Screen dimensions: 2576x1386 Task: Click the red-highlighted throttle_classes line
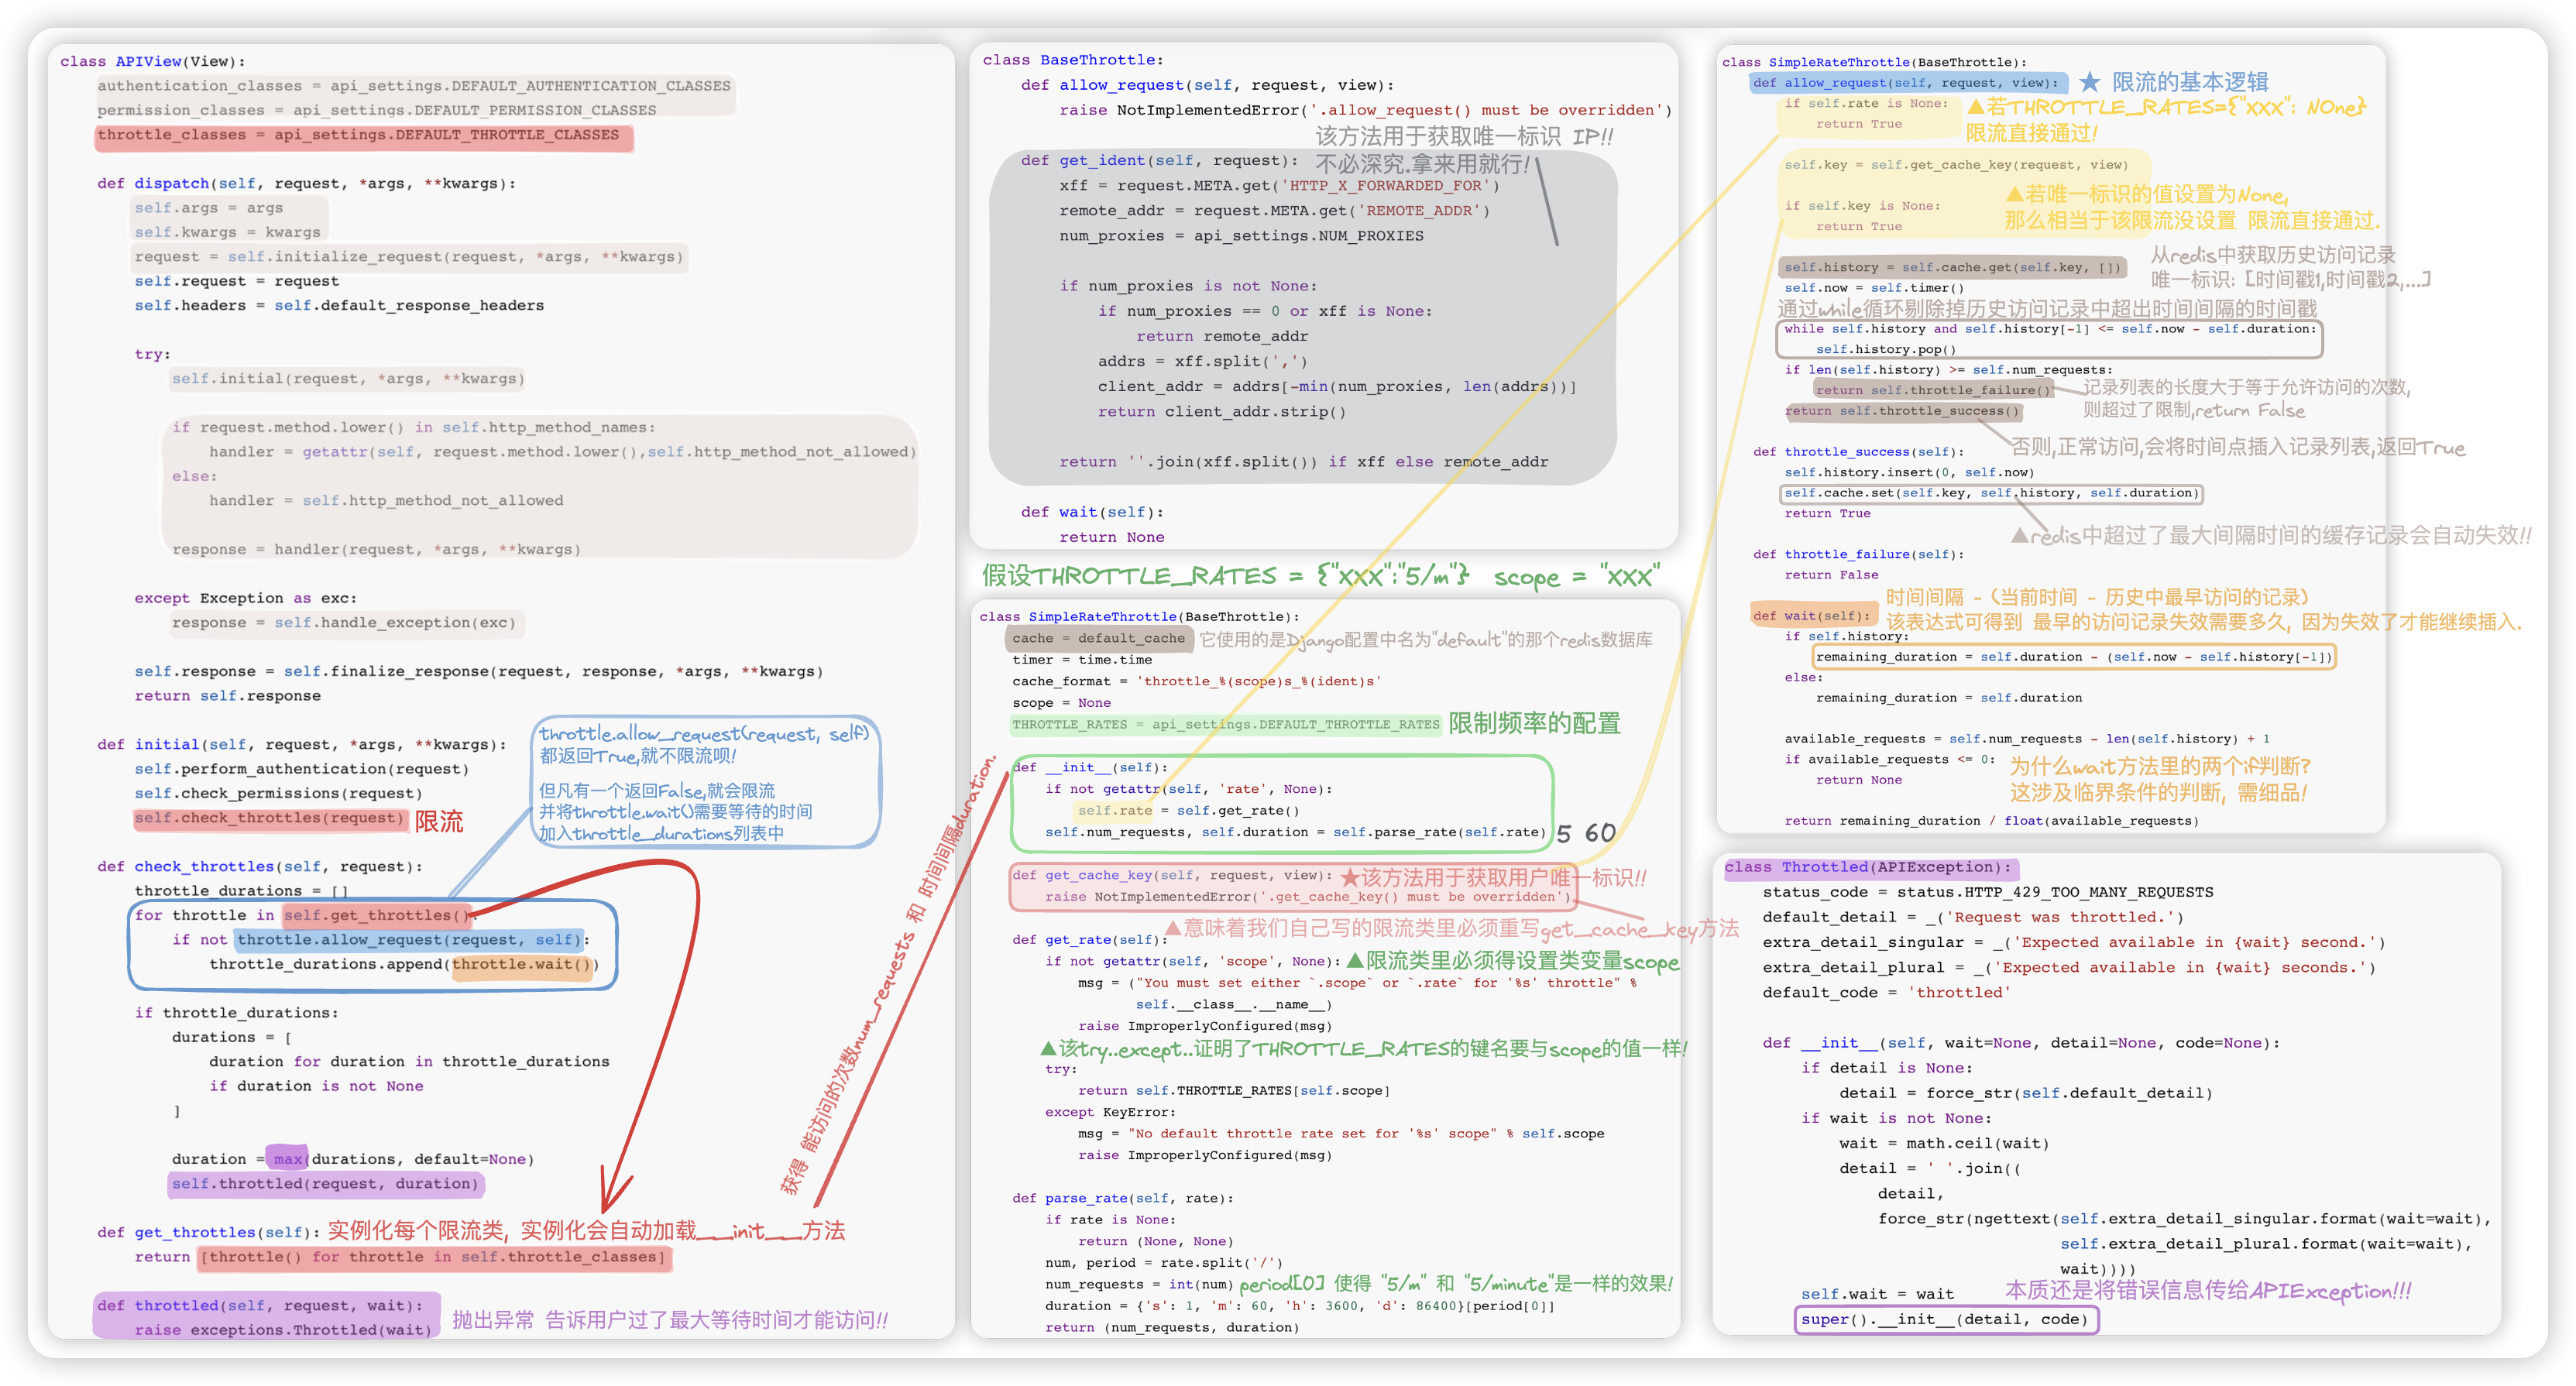pos(363,135)
